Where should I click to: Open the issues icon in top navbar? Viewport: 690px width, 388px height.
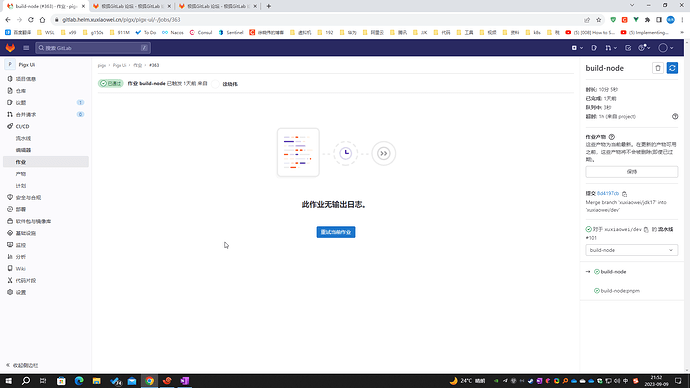click(x=594, y=48)
